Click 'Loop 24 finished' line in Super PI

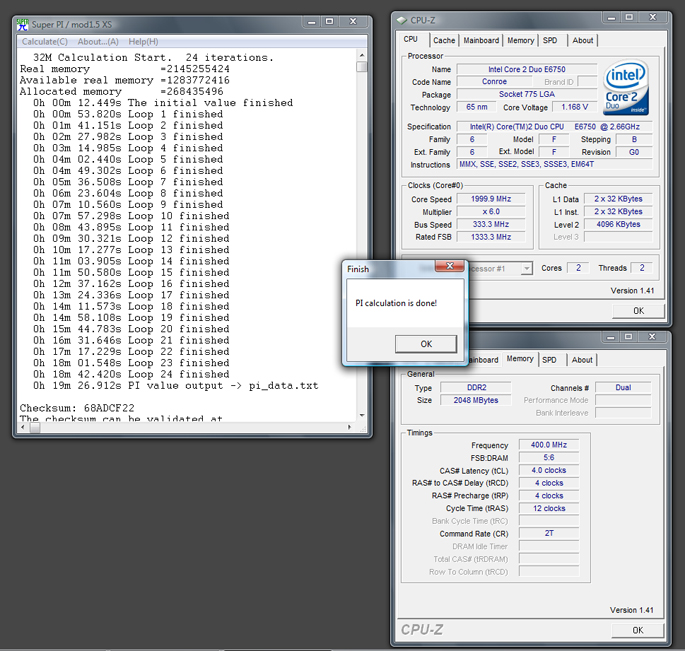coord(131,374)
